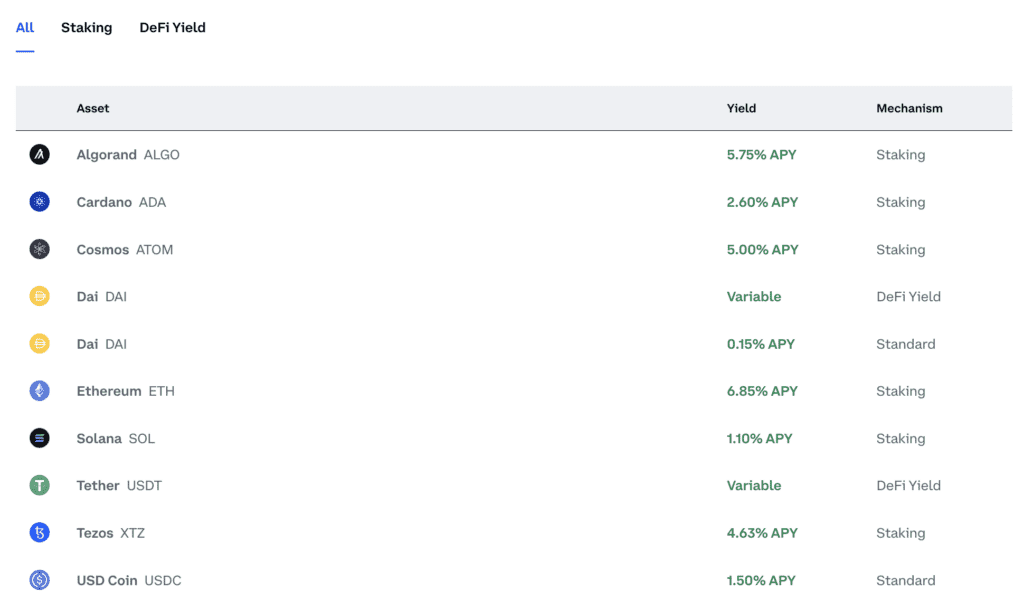Click the Dai icon in DeFi Yield row
Screen dimensions: 1024x611
[39, 297]
